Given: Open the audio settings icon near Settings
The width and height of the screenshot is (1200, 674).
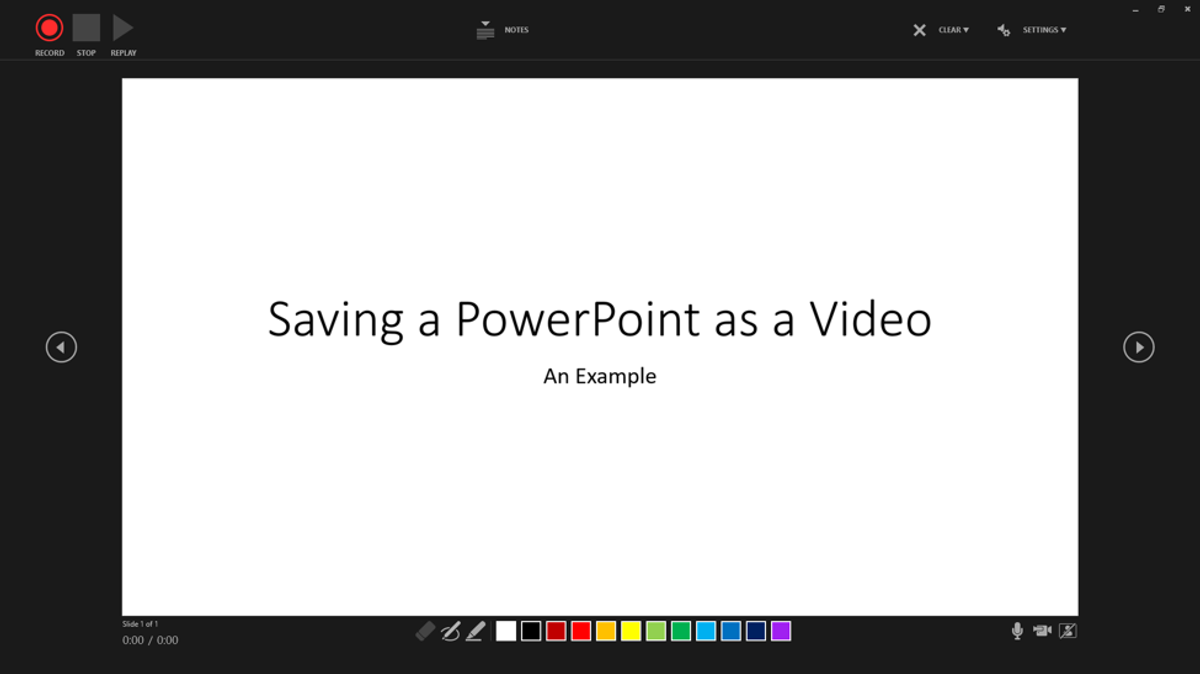Looking at the screenshot, I should (1003, 30).
